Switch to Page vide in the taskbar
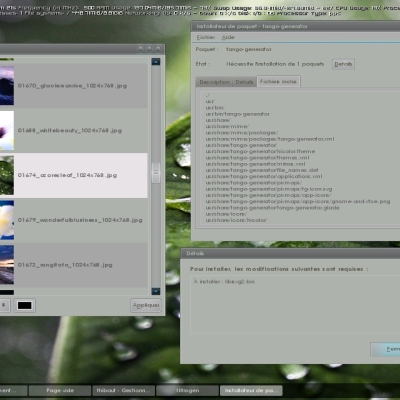This screenshot has height=400, width=400. 60,390
